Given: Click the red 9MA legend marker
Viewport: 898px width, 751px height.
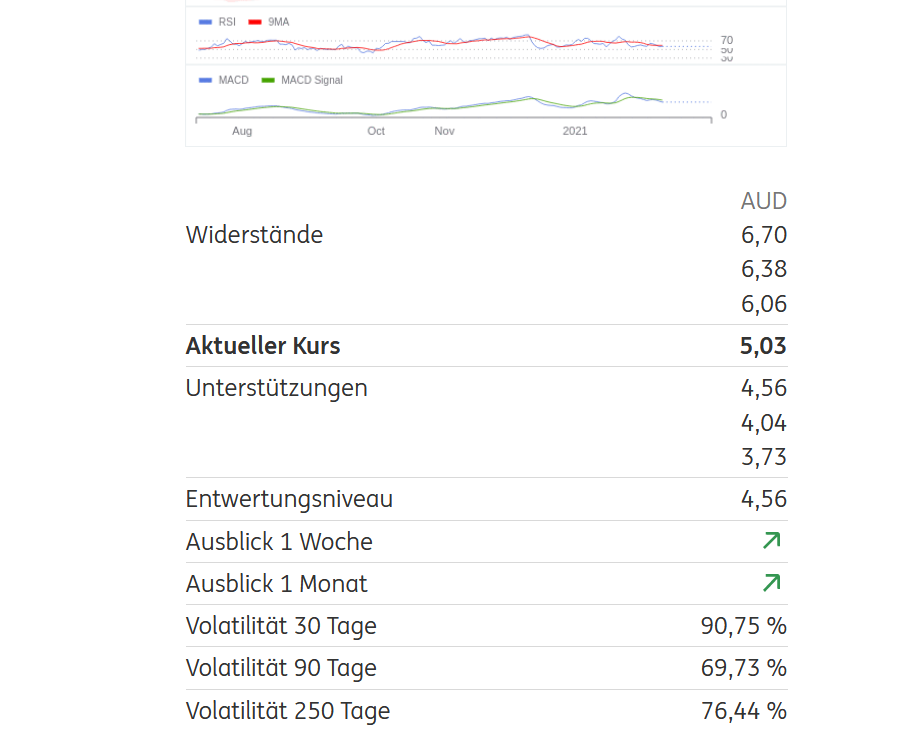Looking at the screenshot, I should click(x=255, y=22).
